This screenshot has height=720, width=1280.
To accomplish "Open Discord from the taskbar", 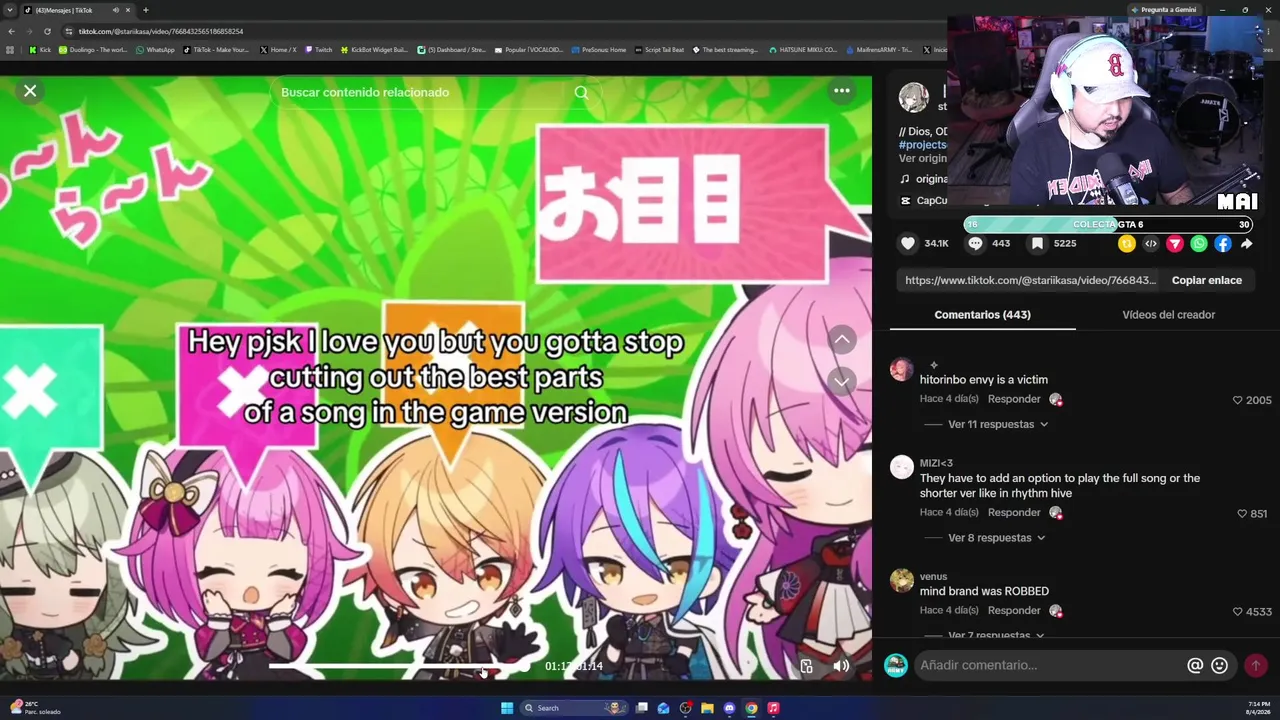I will coord(729,708).
